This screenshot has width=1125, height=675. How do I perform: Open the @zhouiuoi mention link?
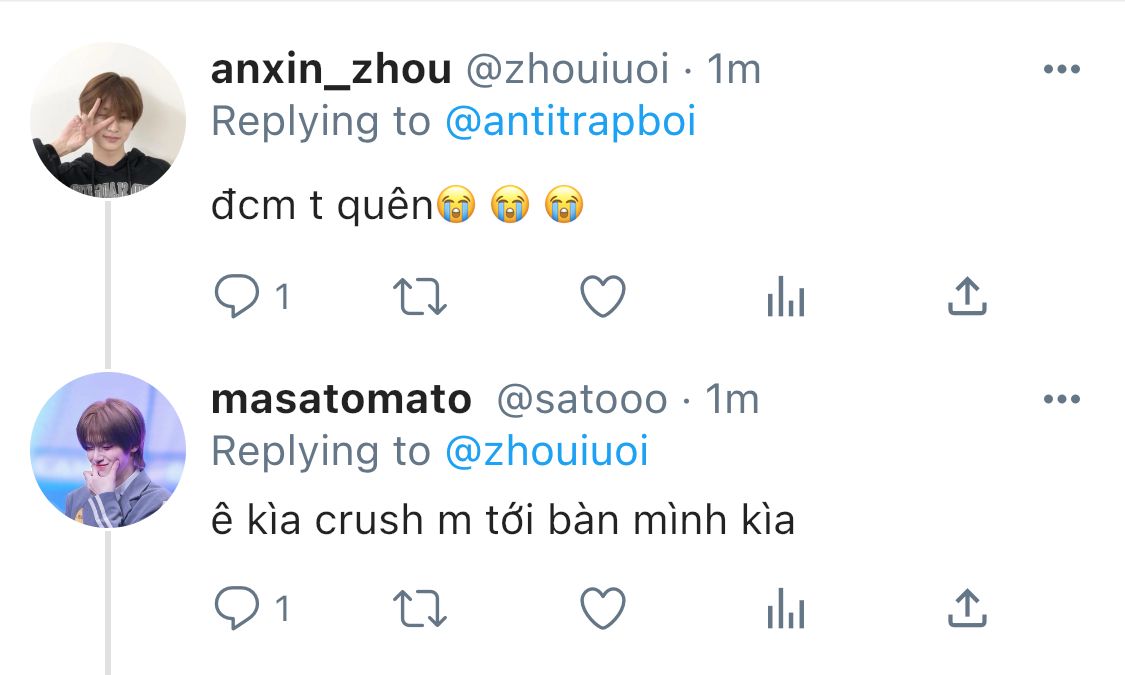tap(546, 452)
